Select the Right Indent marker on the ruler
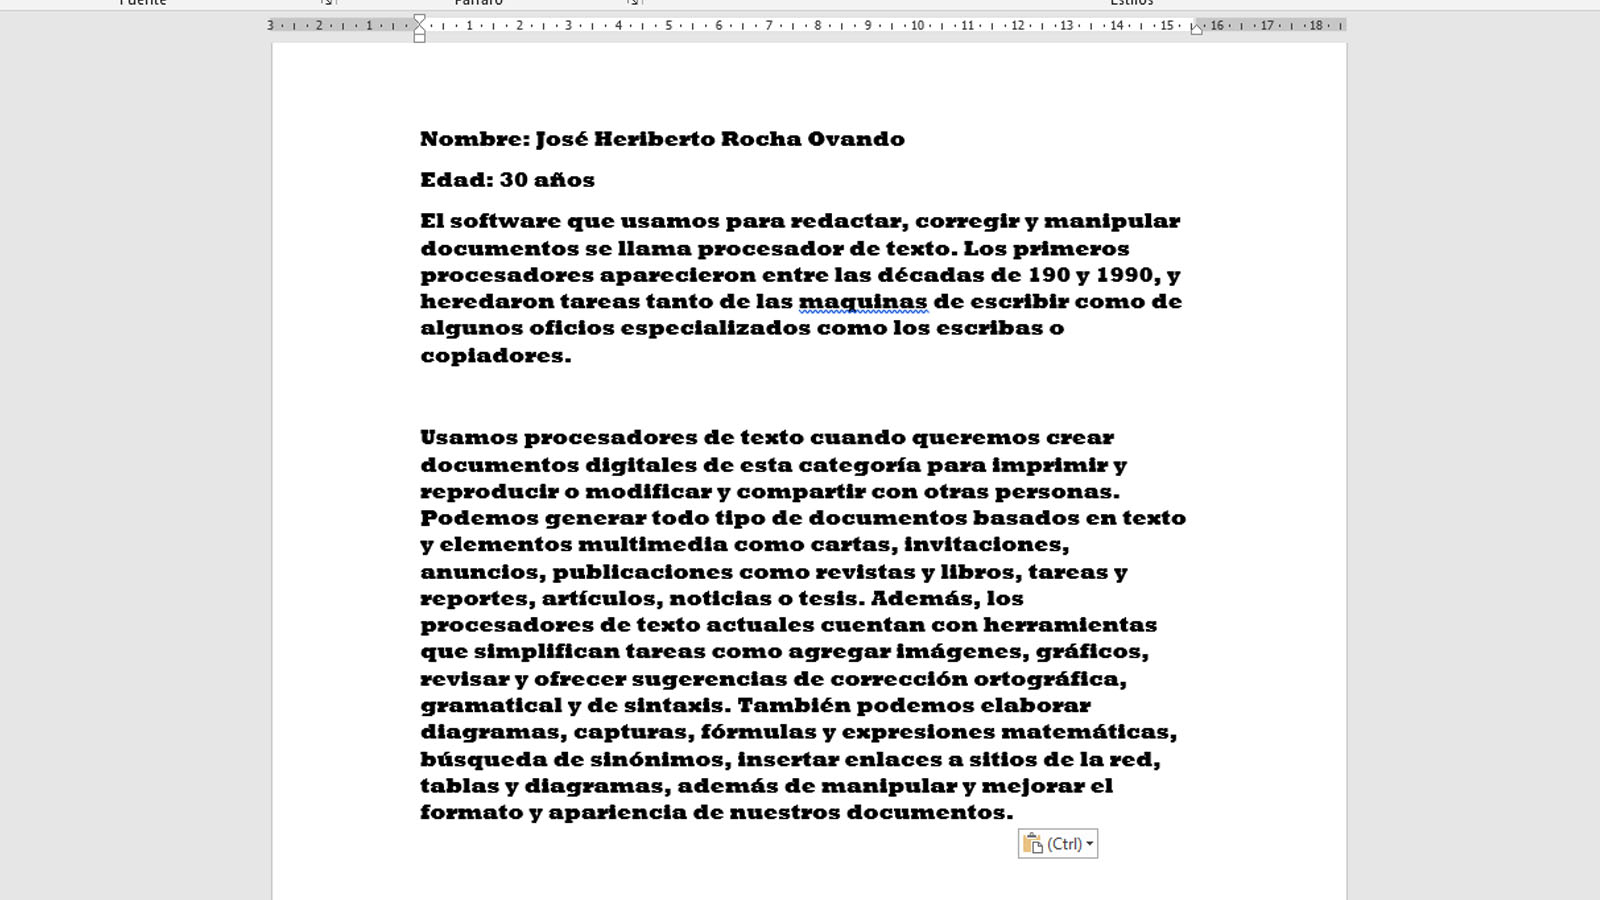1600x900 pixels. click(x=1196, y=30)
